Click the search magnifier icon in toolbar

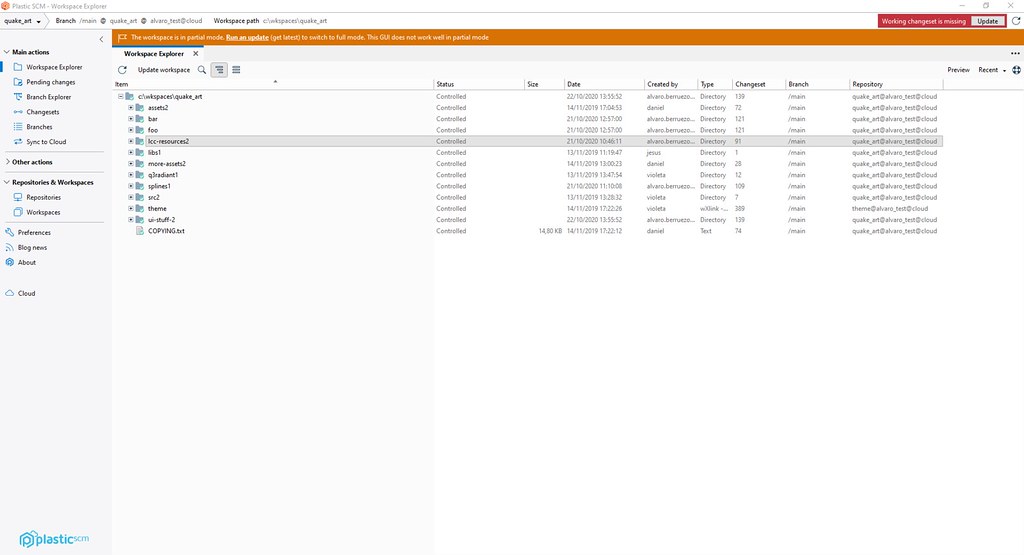(202, 70)
